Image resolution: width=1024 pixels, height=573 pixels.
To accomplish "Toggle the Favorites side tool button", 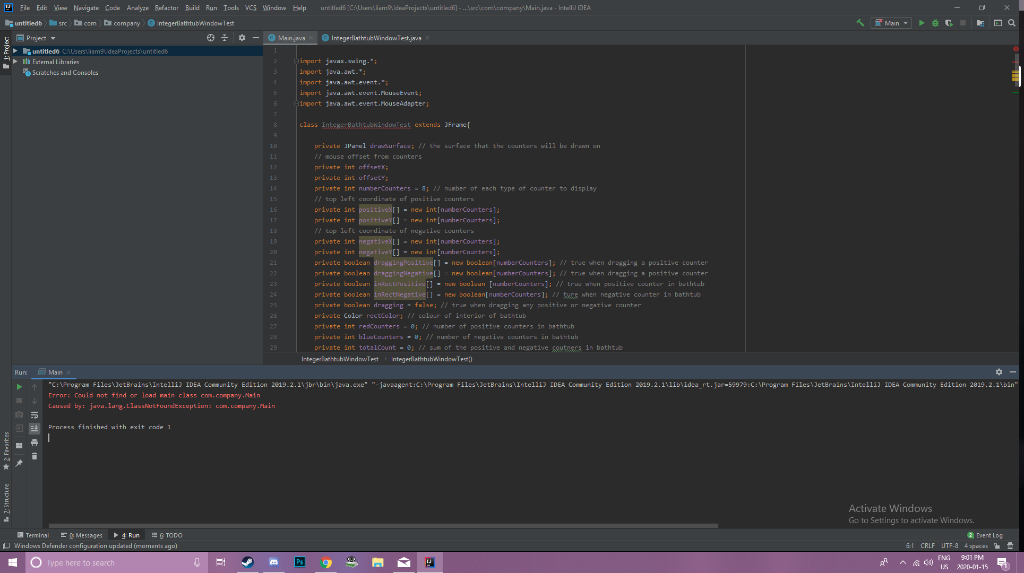I will click(6, 451).
